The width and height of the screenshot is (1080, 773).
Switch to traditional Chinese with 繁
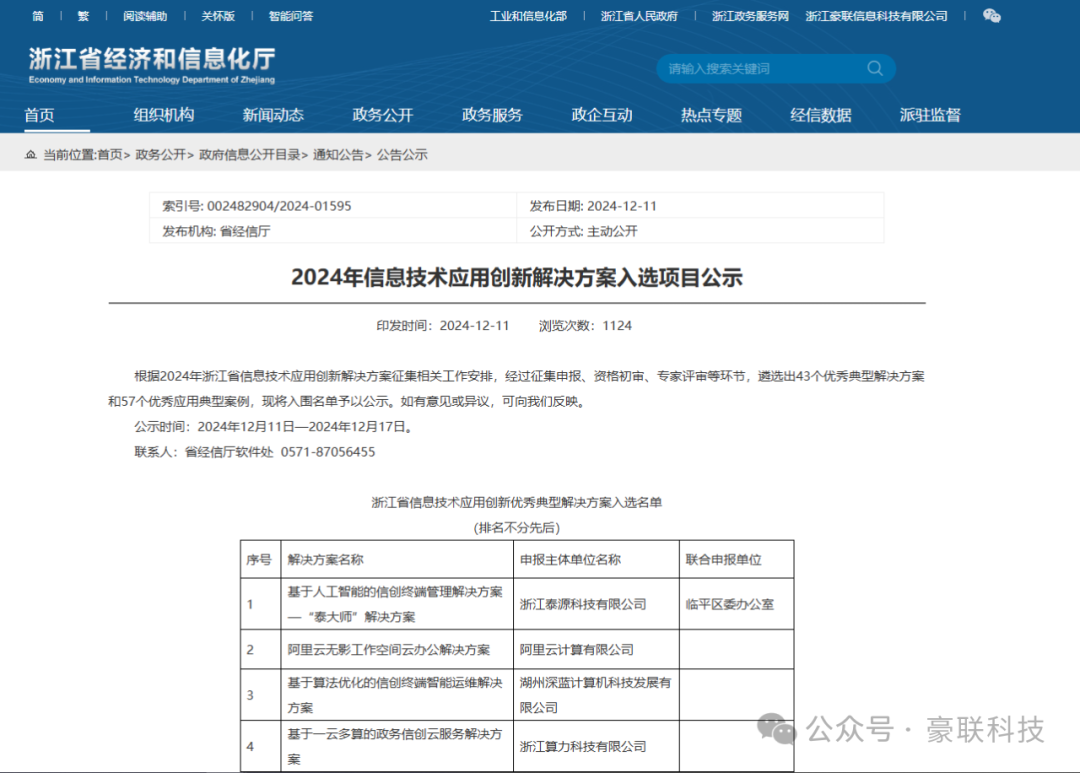[x=83, y=16]
